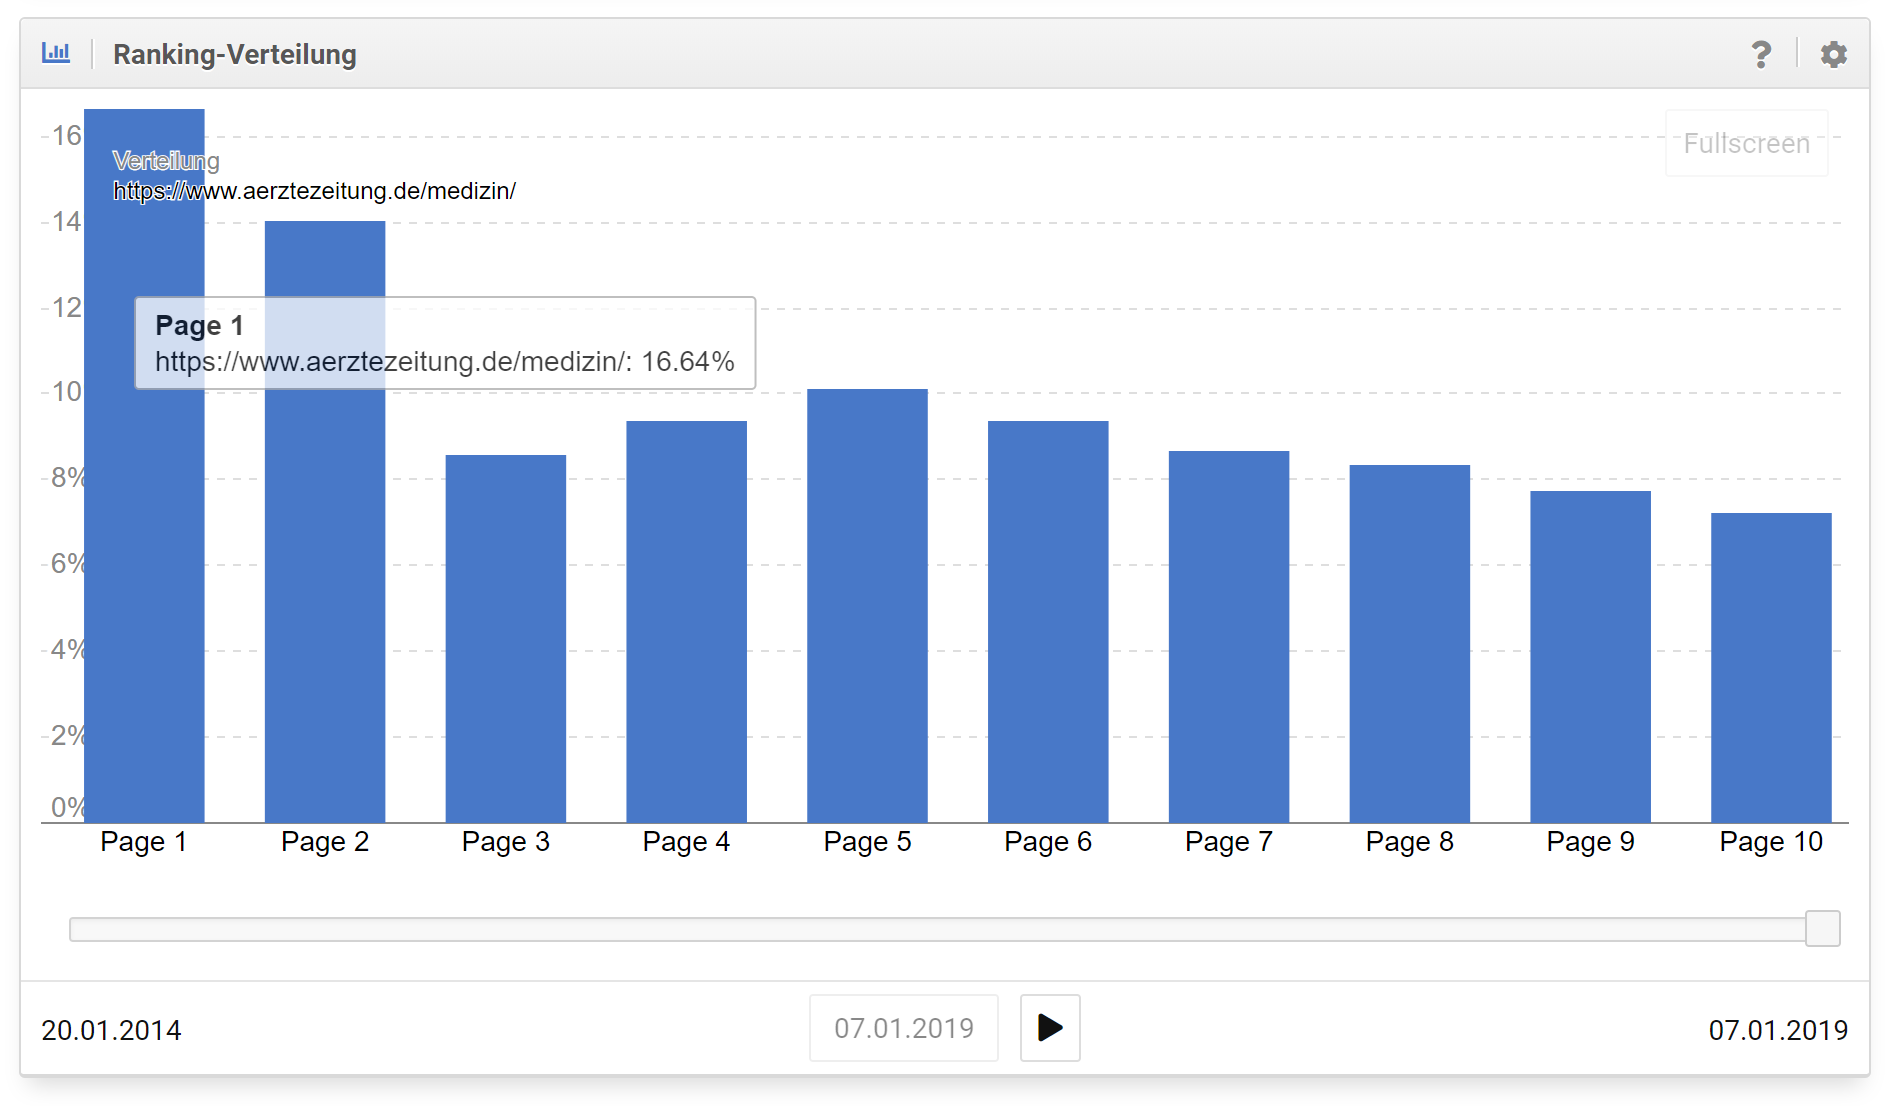Viewport: 1887px width, 1106px height.
Task: Click the 07.01.2019 date input field
Action: pos(903,1028)
